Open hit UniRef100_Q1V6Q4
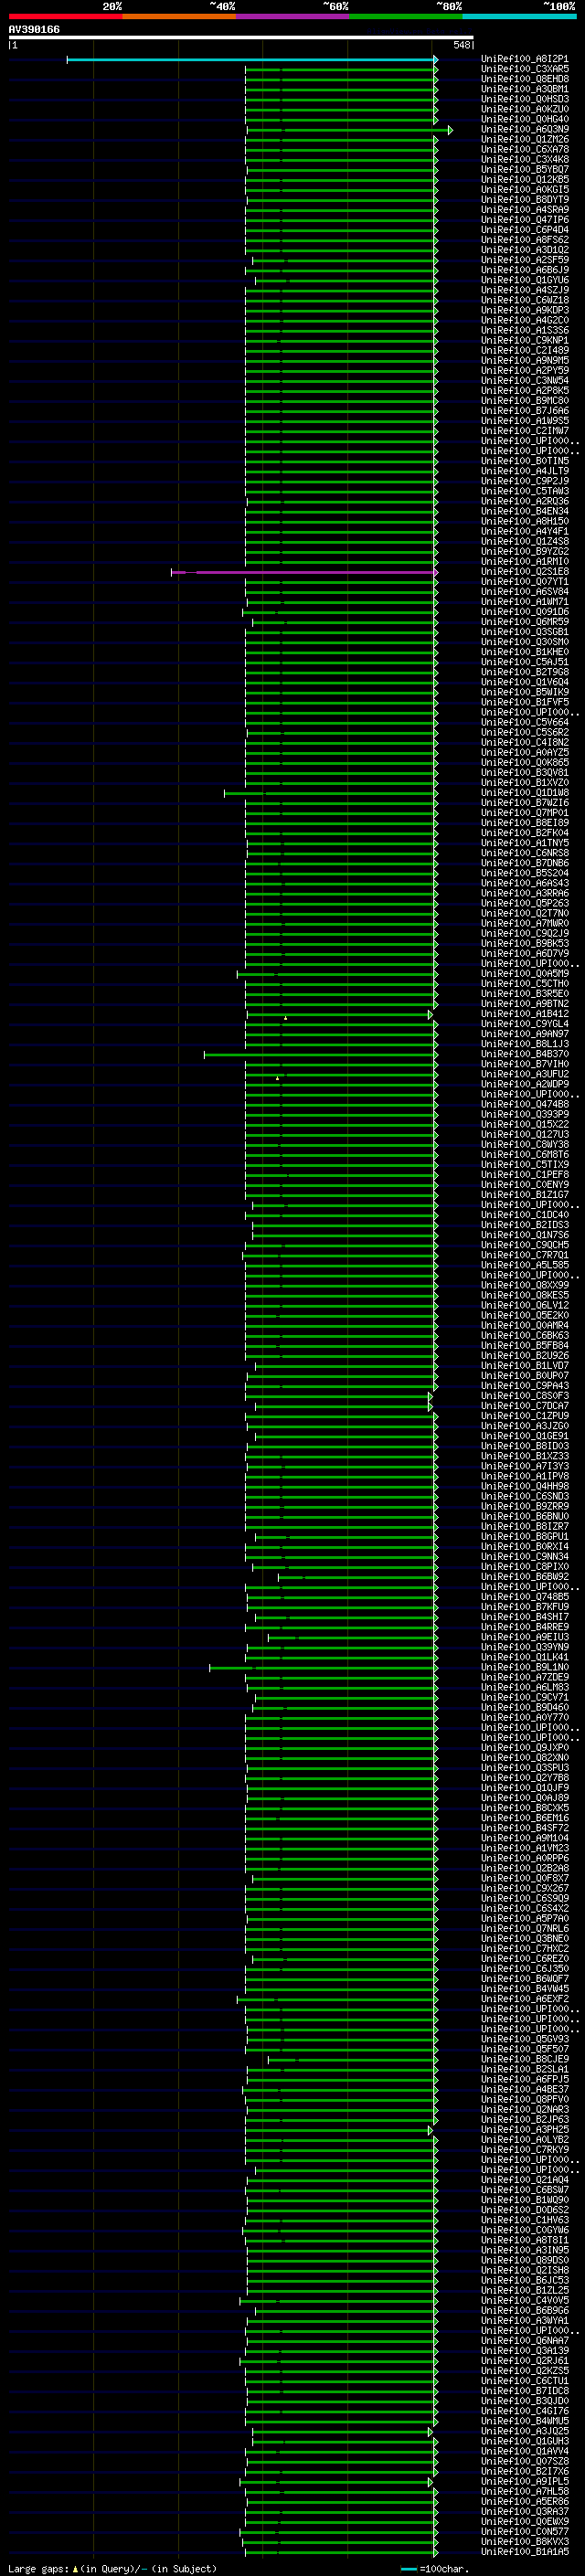This screenshot has height=2576, width=585. pyautogui.click(x=524, y=682)
